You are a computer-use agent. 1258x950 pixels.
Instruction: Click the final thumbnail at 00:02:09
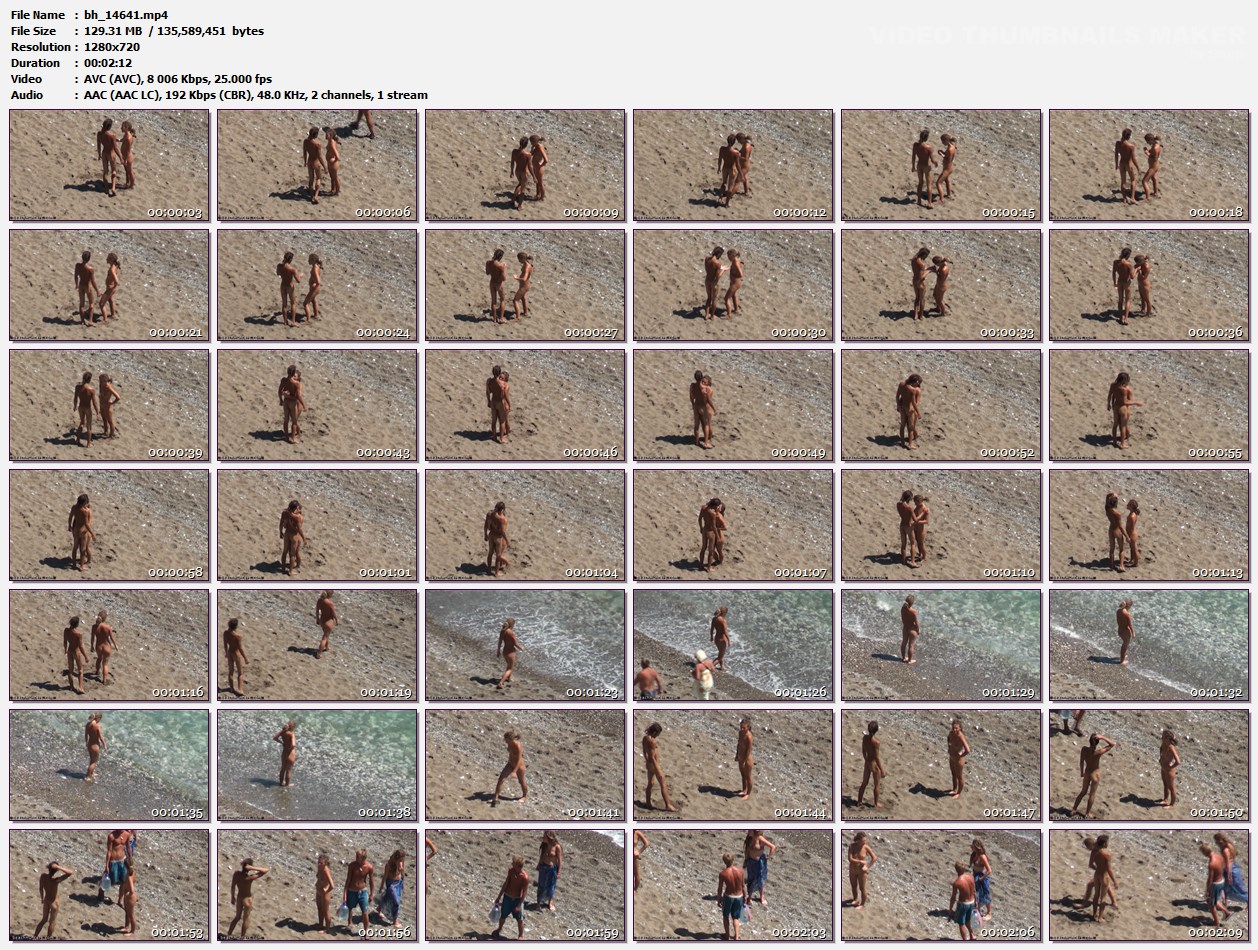[x=1149, y=885]
